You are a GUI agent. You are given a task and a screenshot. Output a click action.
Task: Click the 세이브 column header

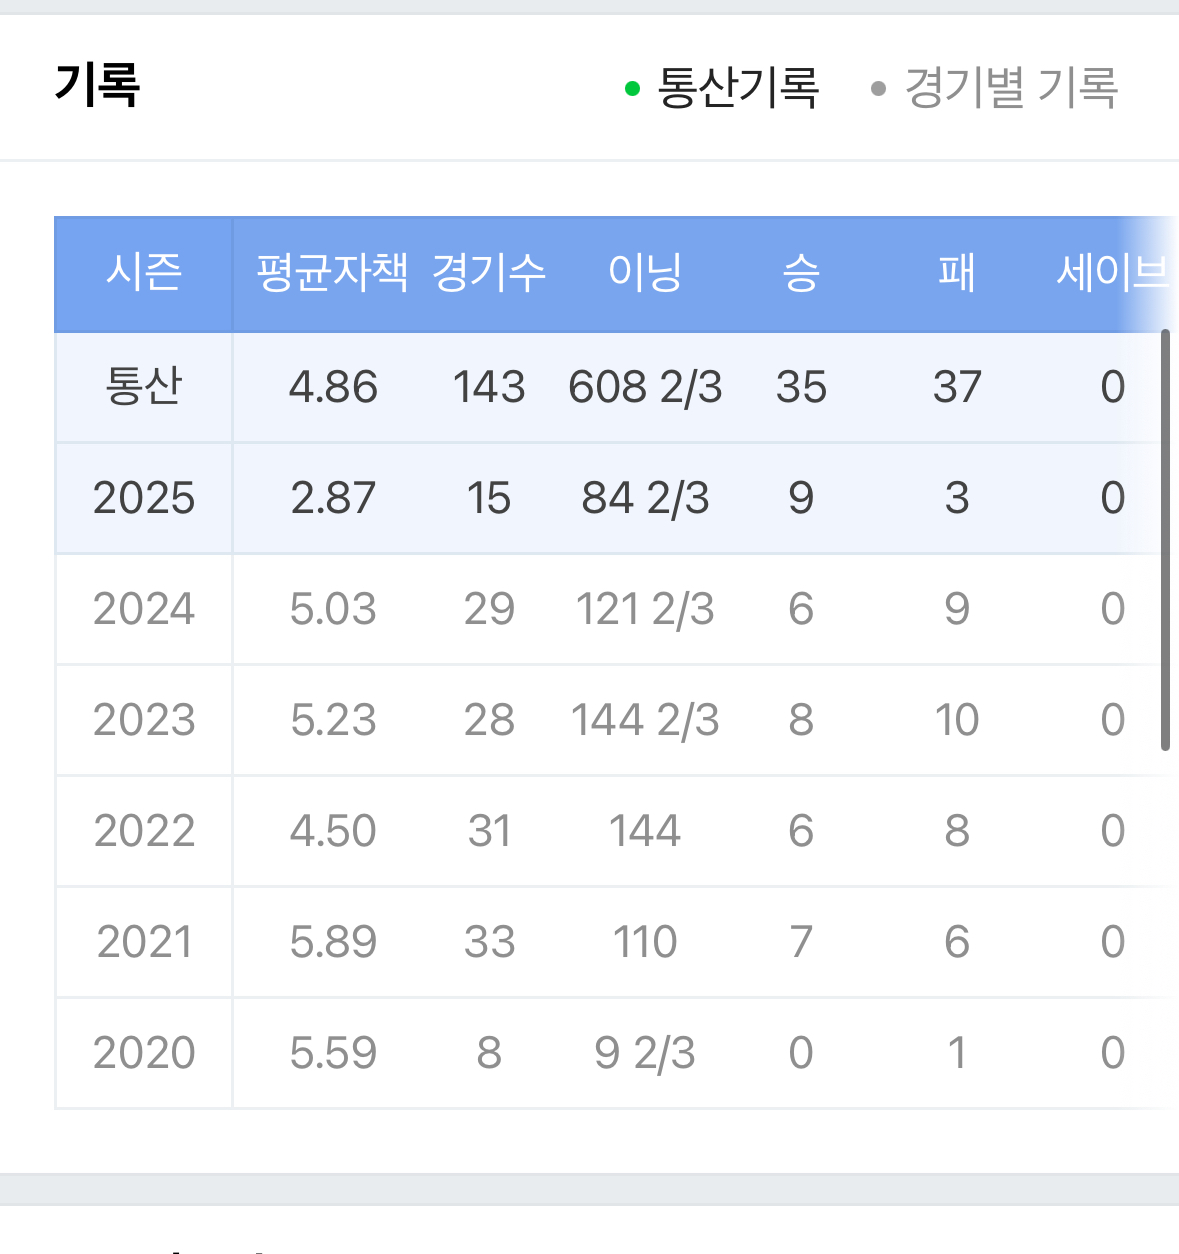1110,272
